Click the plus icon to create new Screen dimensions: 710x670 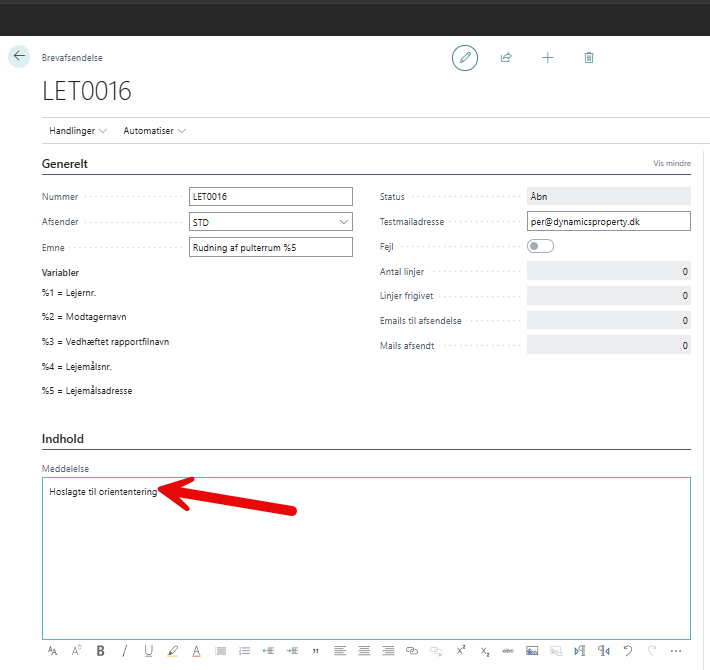point(547,58)
